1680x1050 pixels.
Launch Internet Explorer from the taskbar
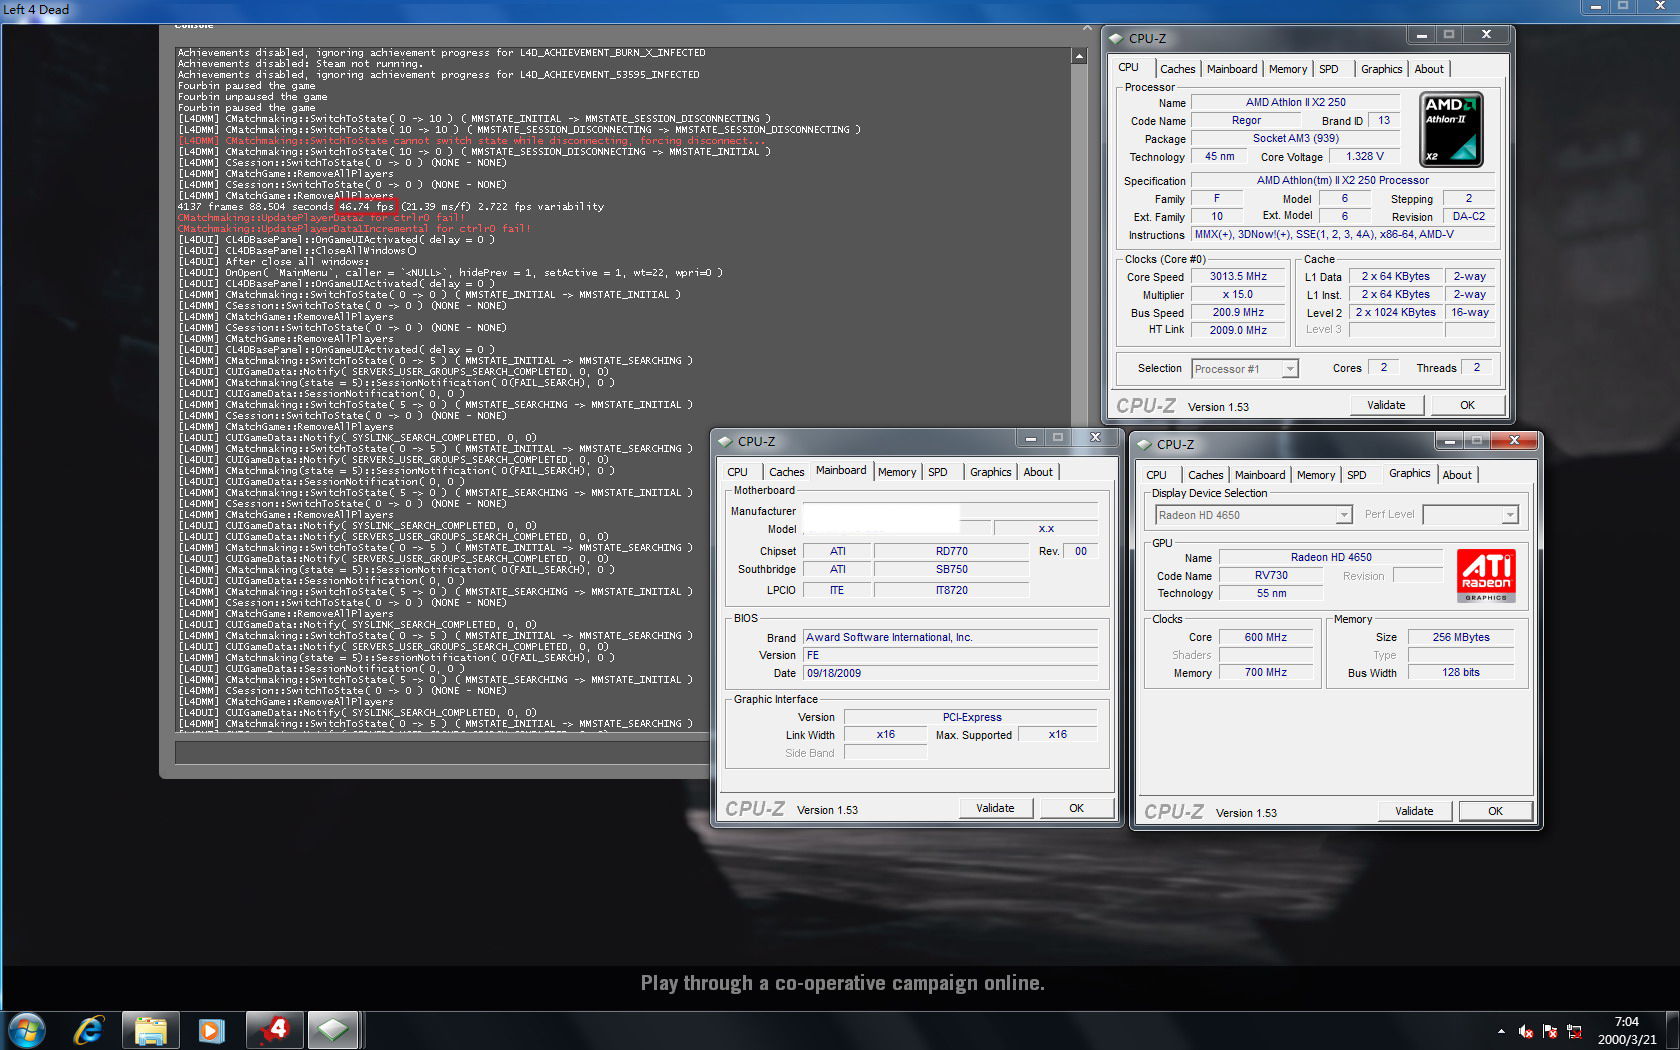[89, 1030]
